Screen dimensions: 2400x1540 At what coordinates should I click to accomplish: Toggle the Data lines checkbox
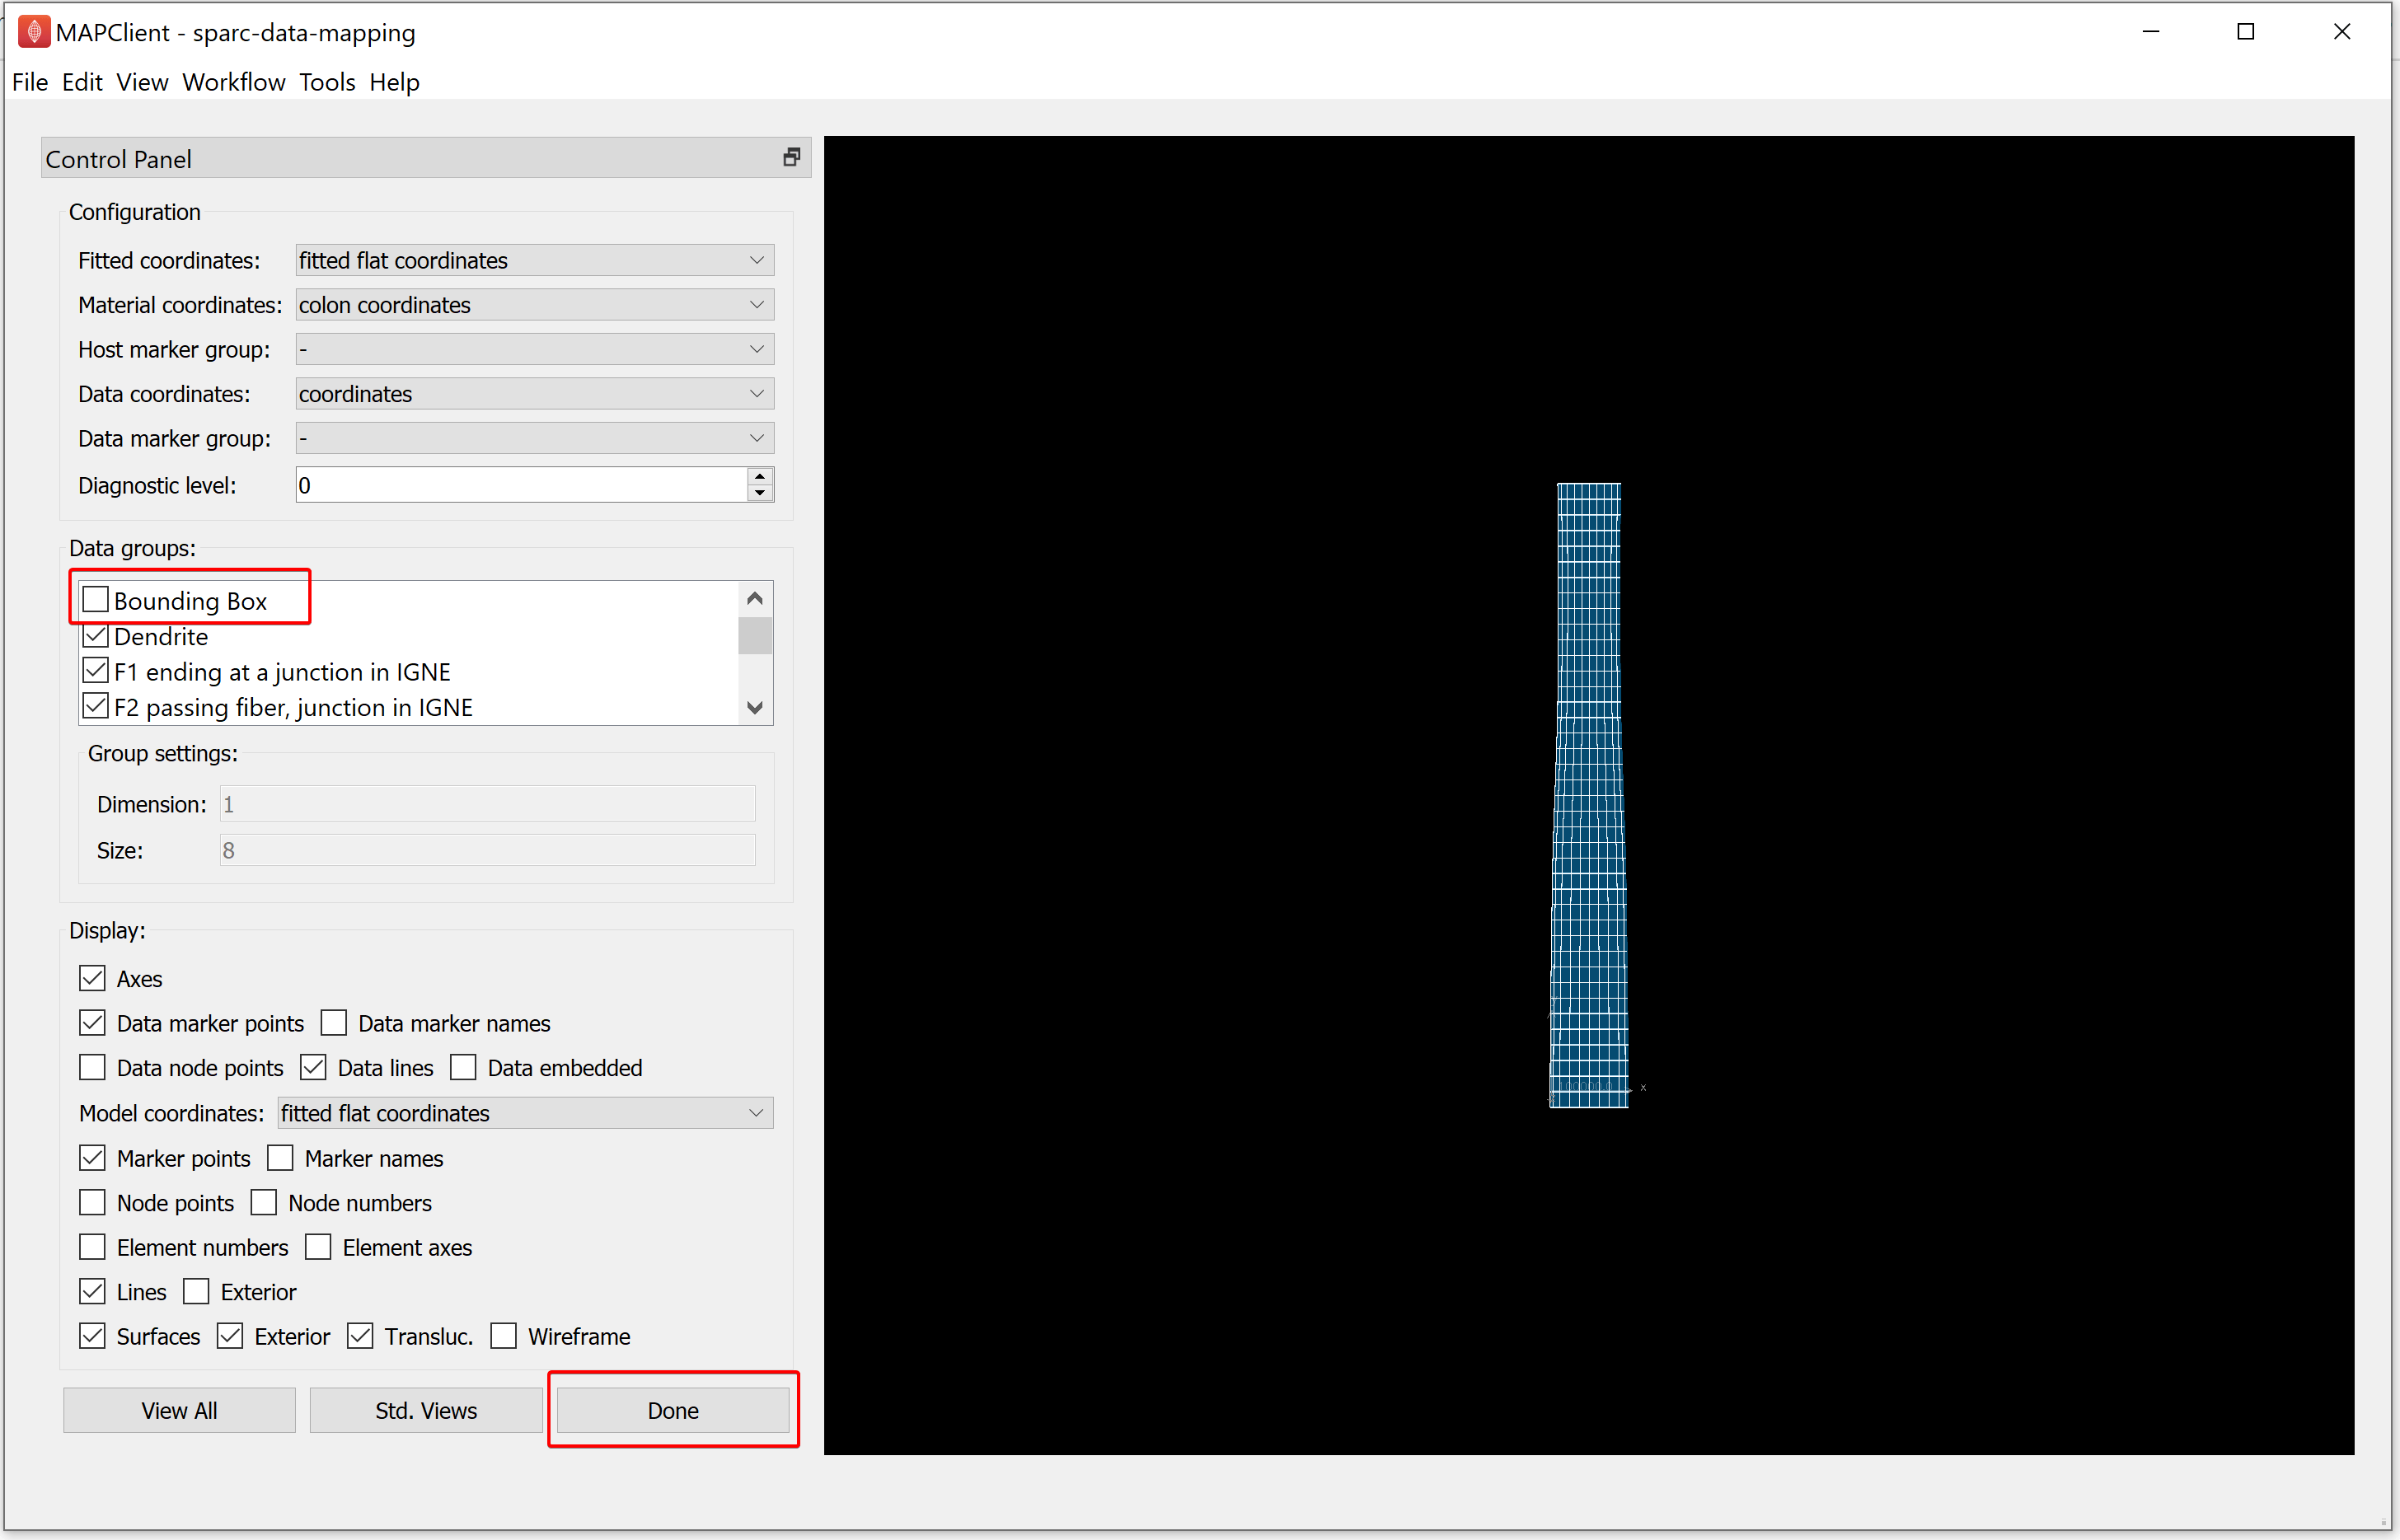pos(313,1067)
